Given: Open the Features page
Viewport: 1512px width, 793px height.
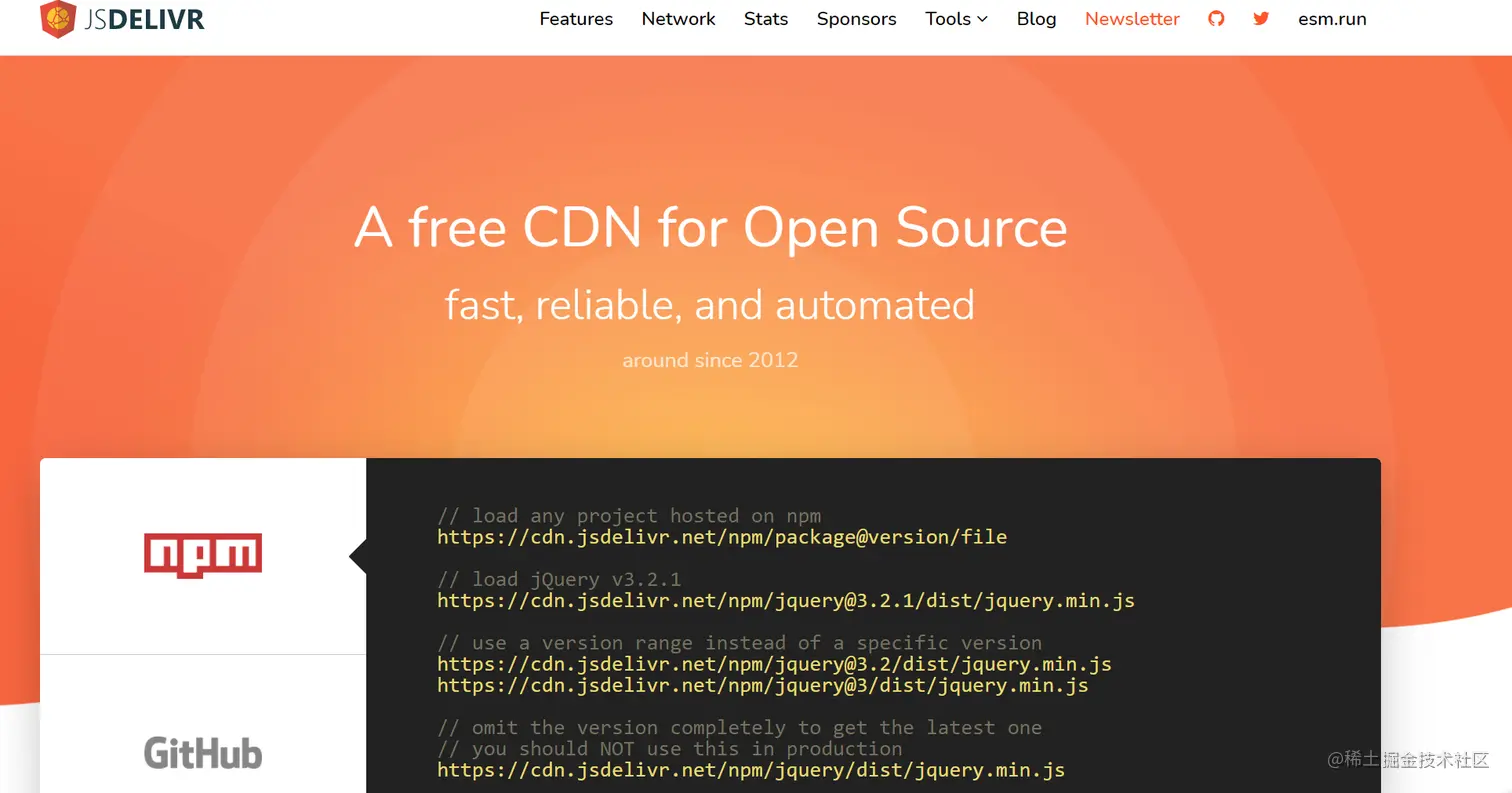Looking at the screenshot, I should [x=576, y=19].
